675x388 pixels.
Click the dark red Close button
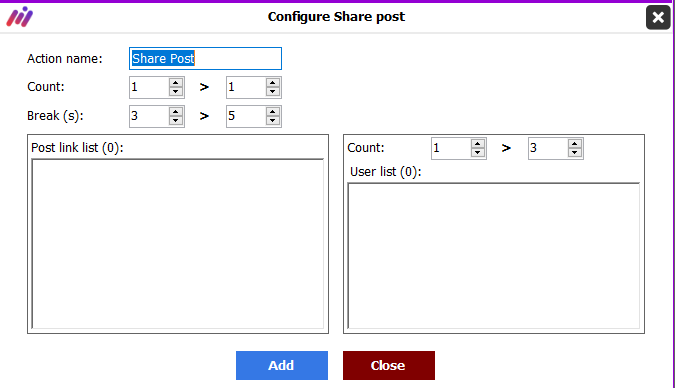(389, 365)
